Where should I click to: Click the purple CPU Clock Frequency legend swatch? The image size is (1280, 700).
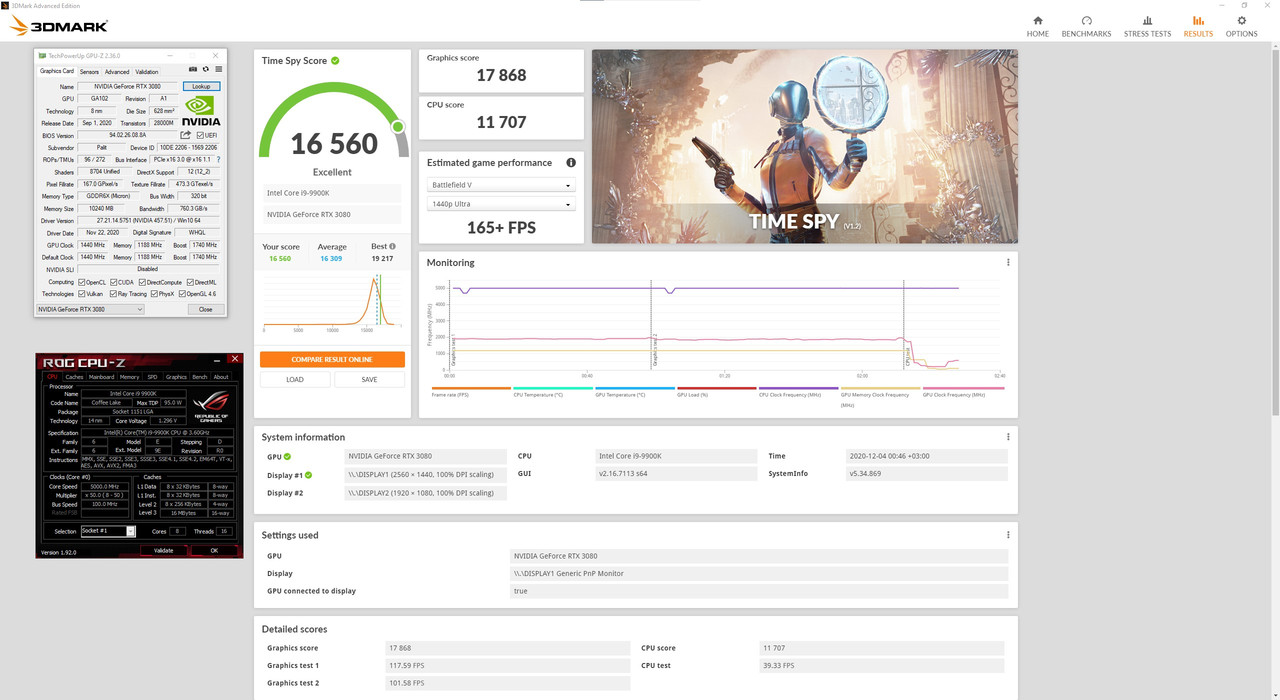pos(798,388)
